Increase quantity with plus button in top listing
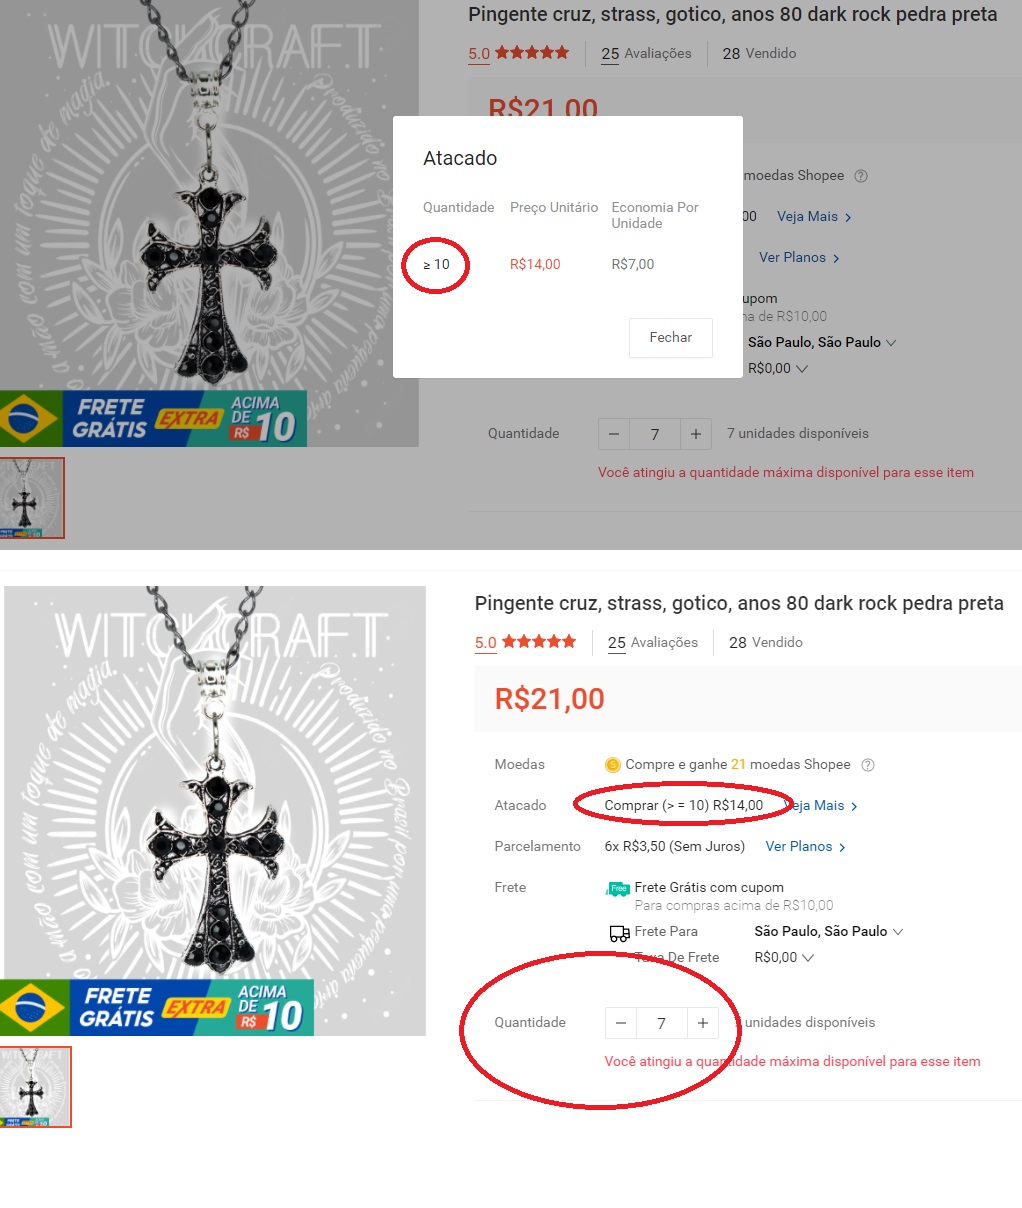 click(695, 434)
